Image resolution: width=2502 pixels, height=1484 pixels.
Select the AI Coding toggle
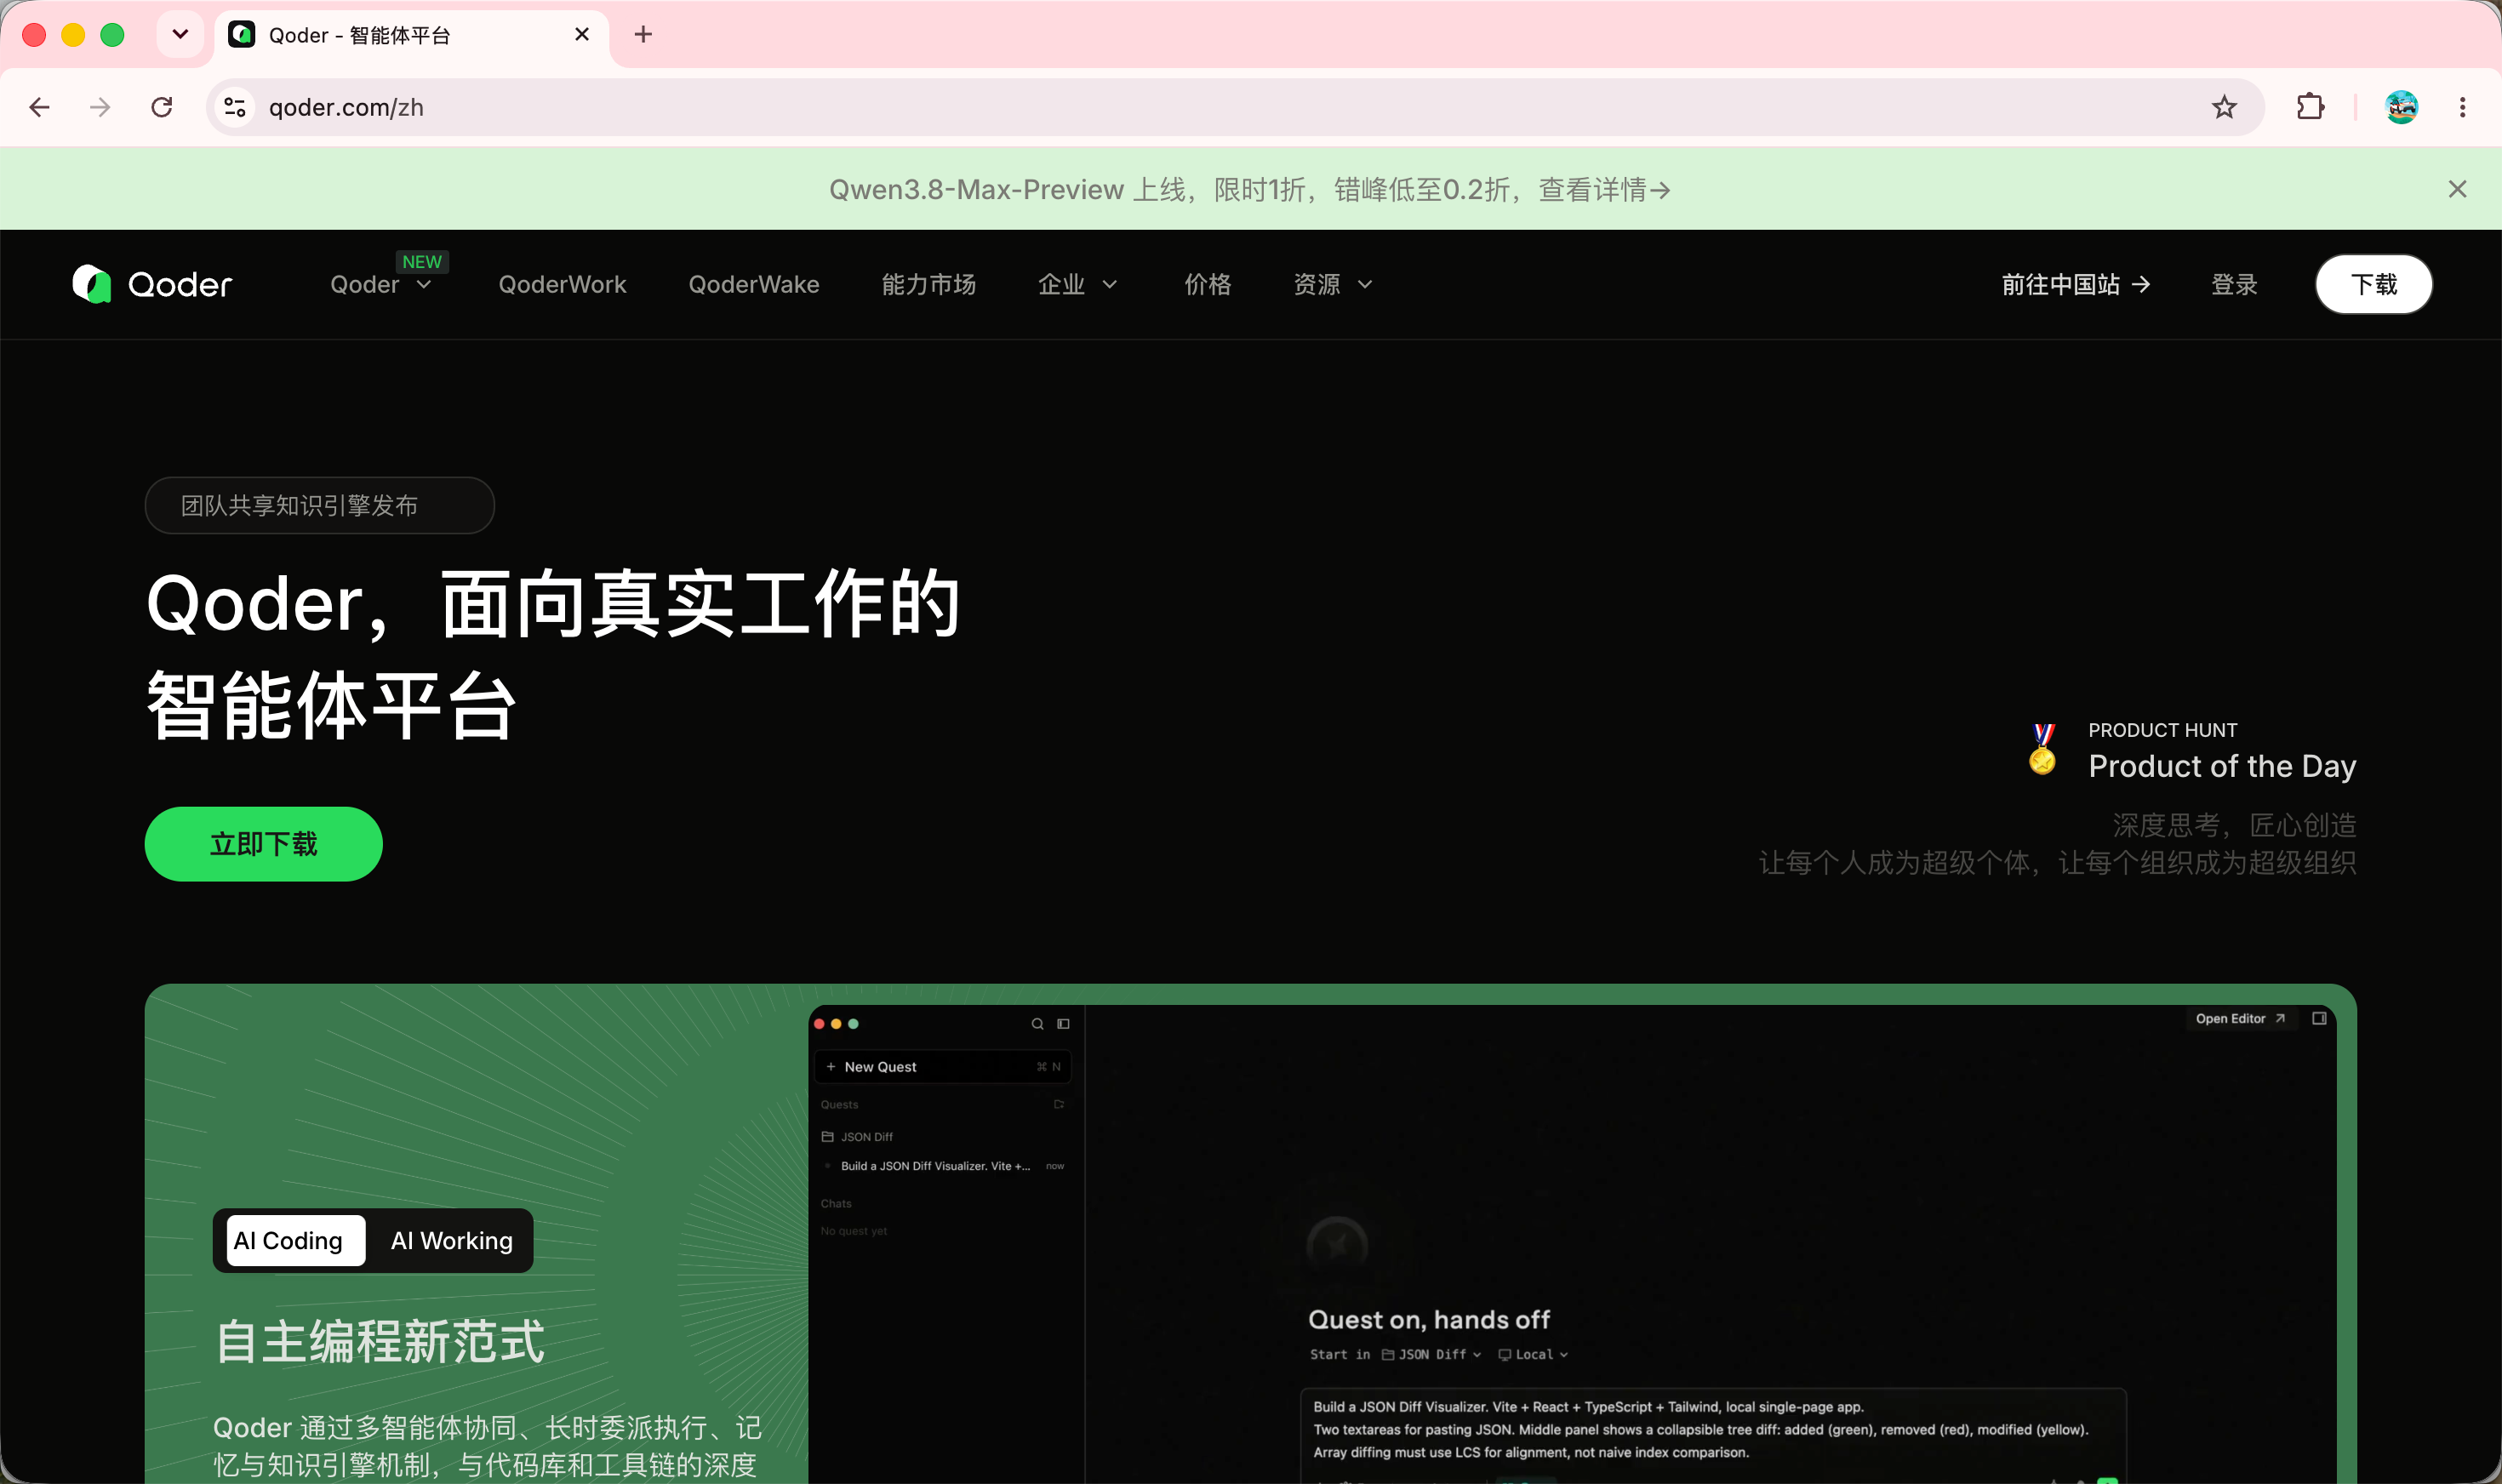tap(296, 1241)
